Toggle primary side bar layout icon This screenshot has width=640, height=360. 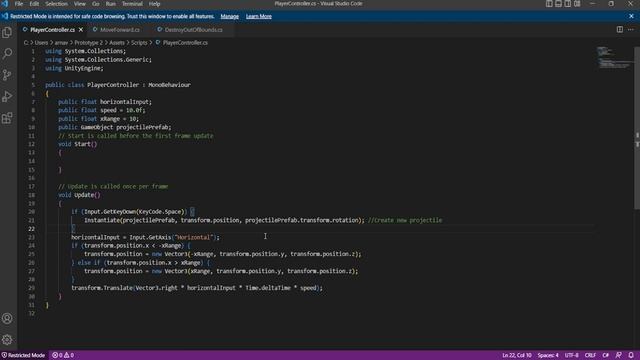pyautogui.click(x=549, y=4)
